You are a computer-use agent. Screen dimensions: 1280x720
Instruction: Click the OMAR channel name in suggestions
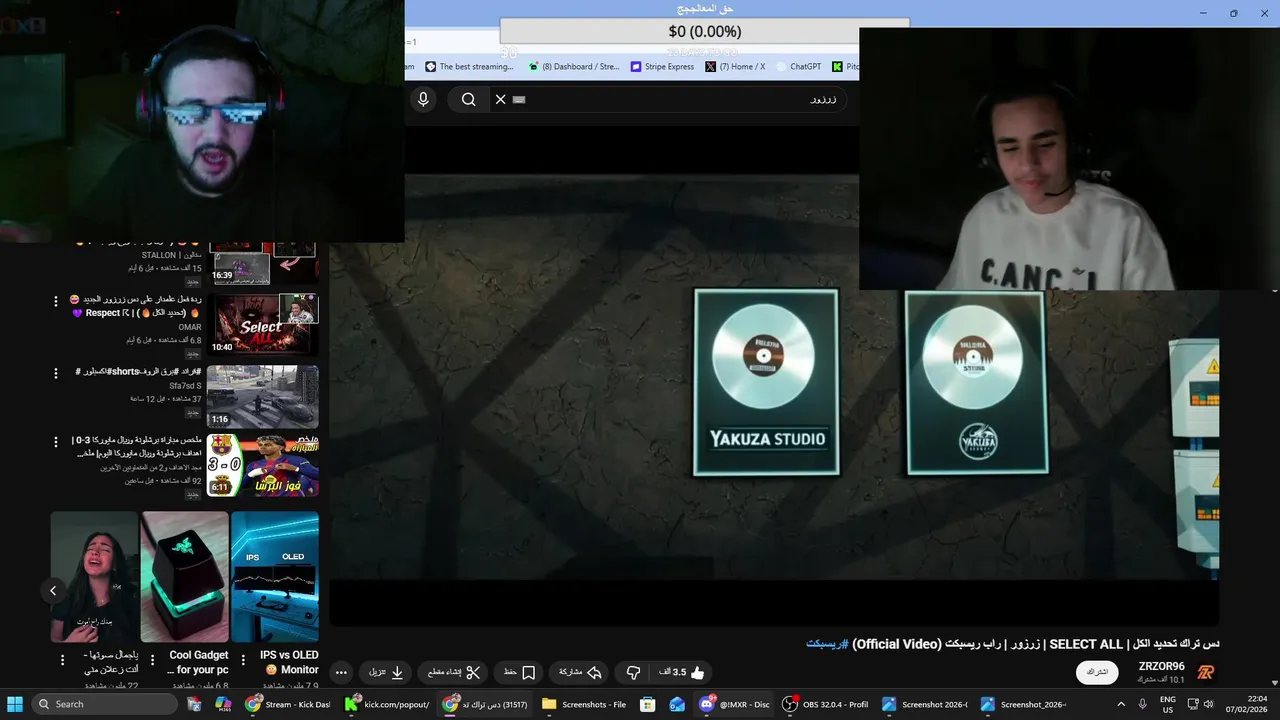click(190, 327)
